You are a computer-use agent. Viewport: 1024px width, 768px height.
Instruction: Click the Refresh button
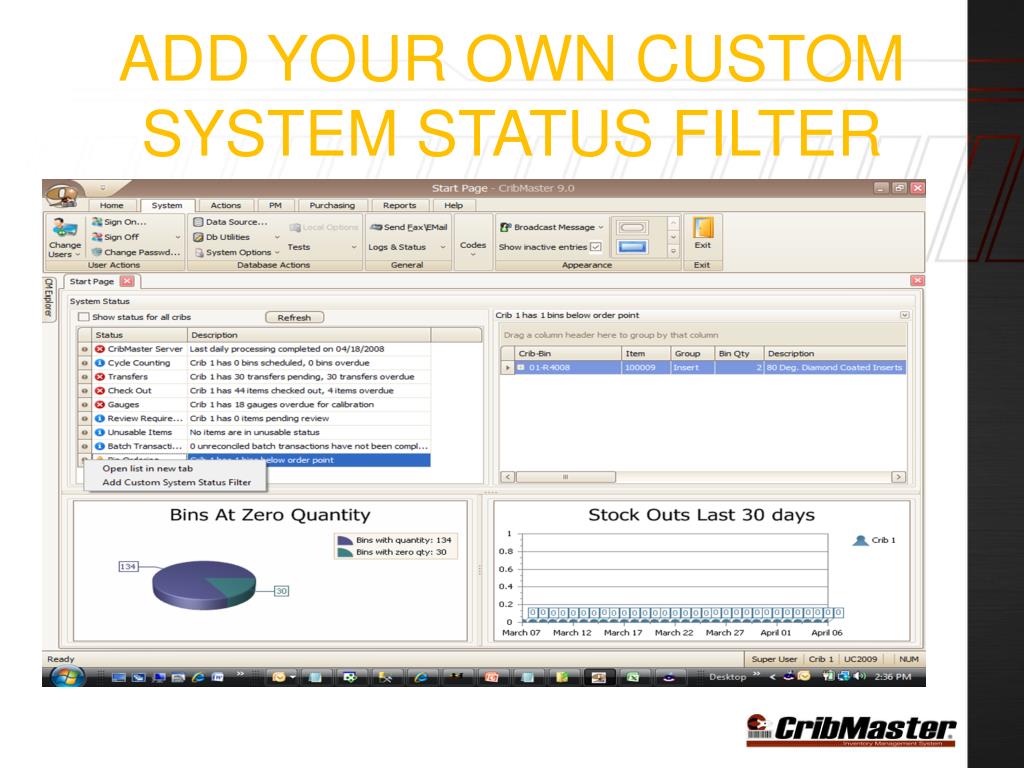[x=294, y=318]
